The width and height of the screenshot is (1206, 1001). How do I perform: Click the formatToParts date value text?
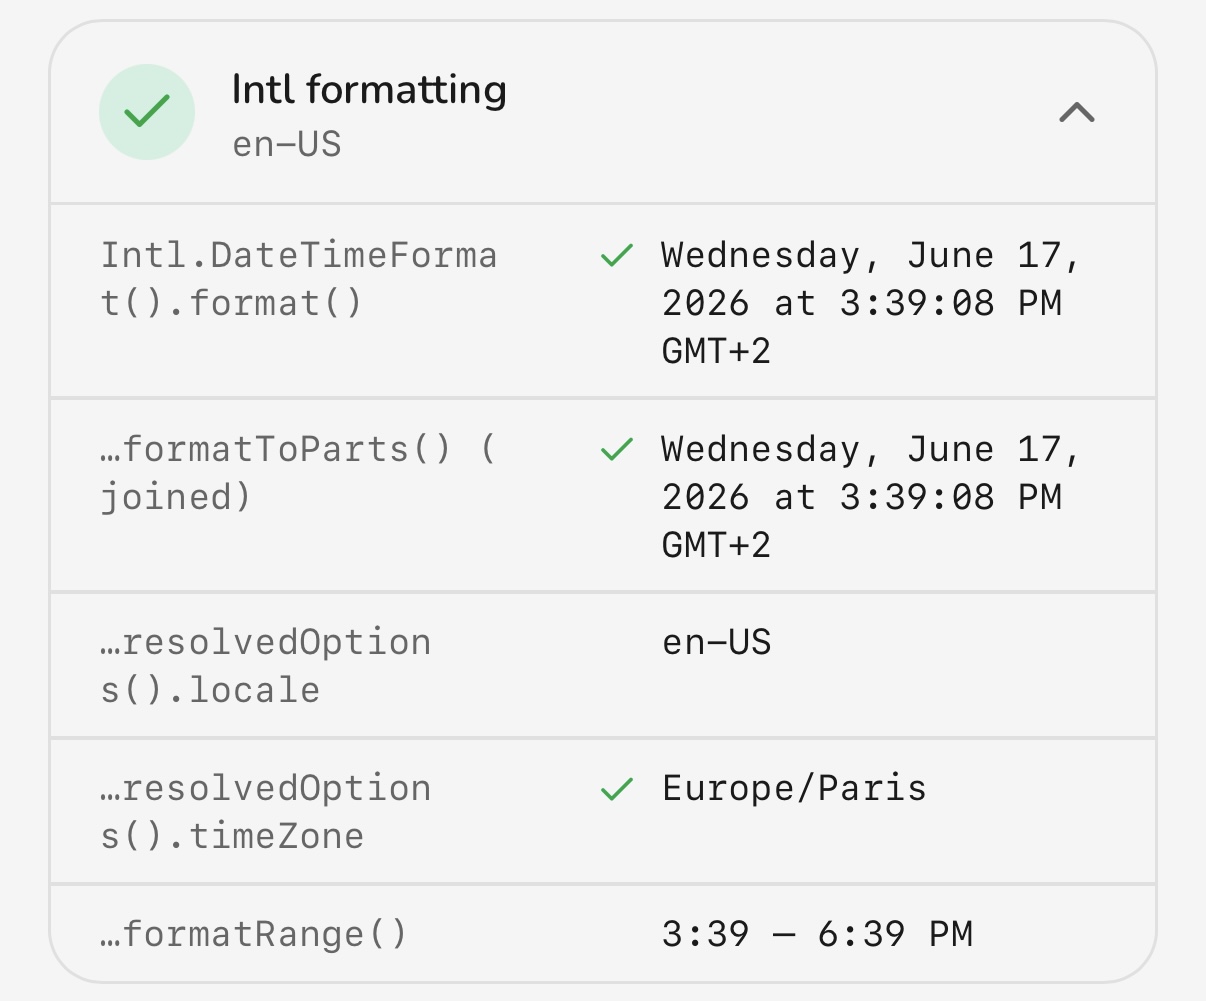(872, 497)
